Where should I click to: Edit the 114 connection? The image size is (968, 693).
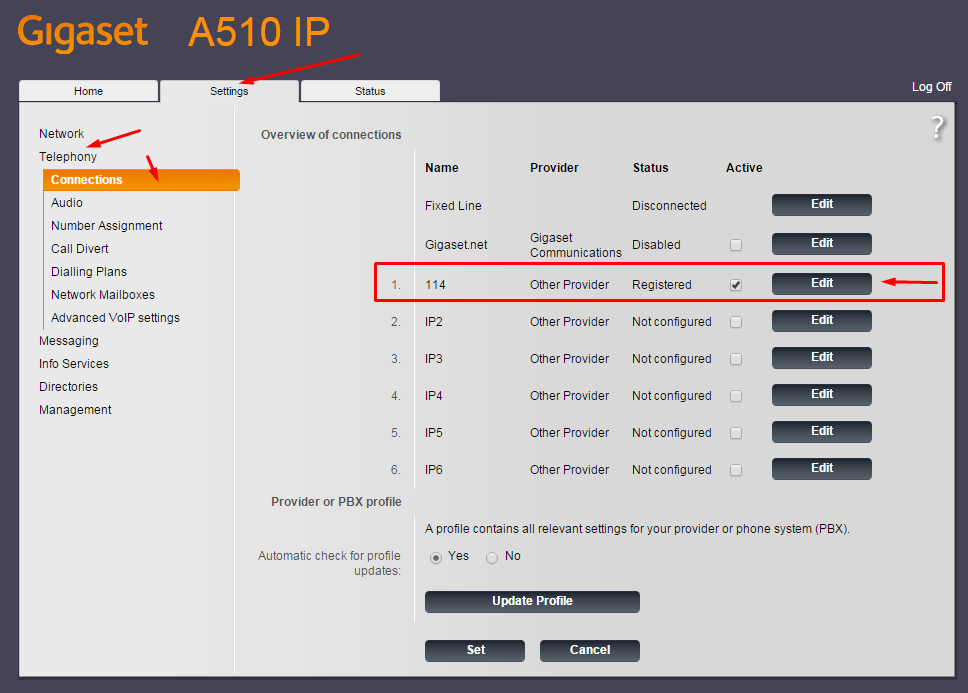pyautogui.click(x=822, y=284)
